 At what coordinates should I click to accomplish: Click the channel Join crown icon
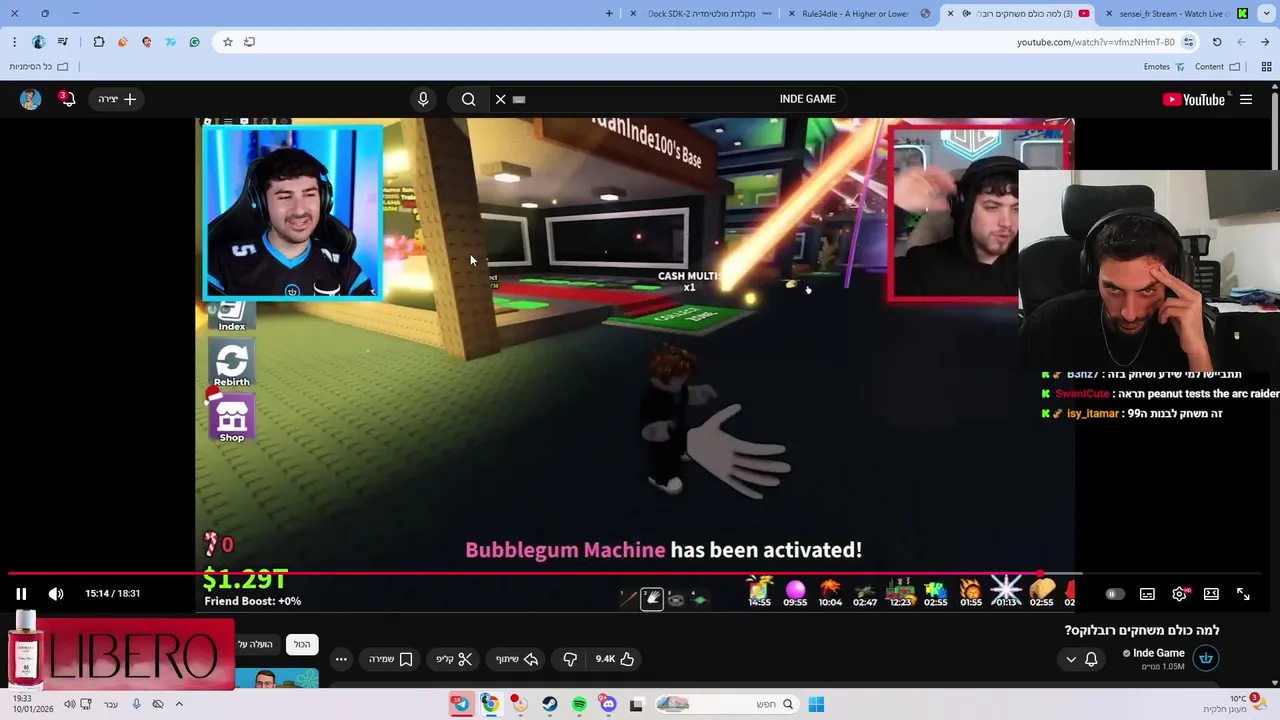pos(1206,659)
